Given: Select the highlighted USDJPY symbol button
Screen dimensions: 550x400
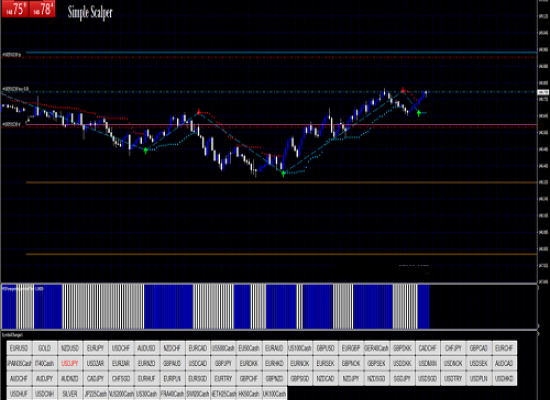Looking at the screenshot, I should (70, 364).
